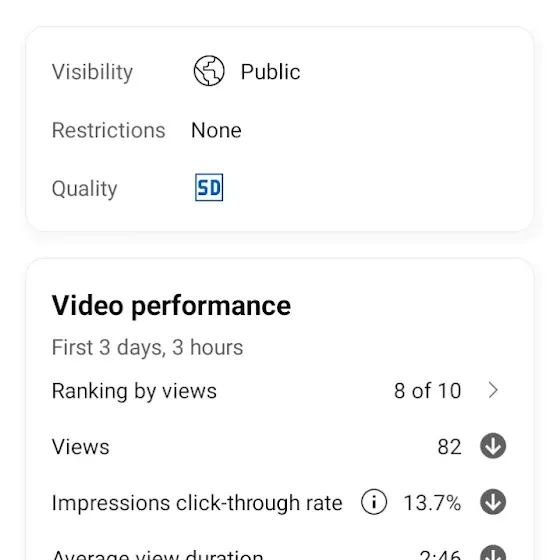Click the Video performance heading
560x560 pixels.
point(171,306)
